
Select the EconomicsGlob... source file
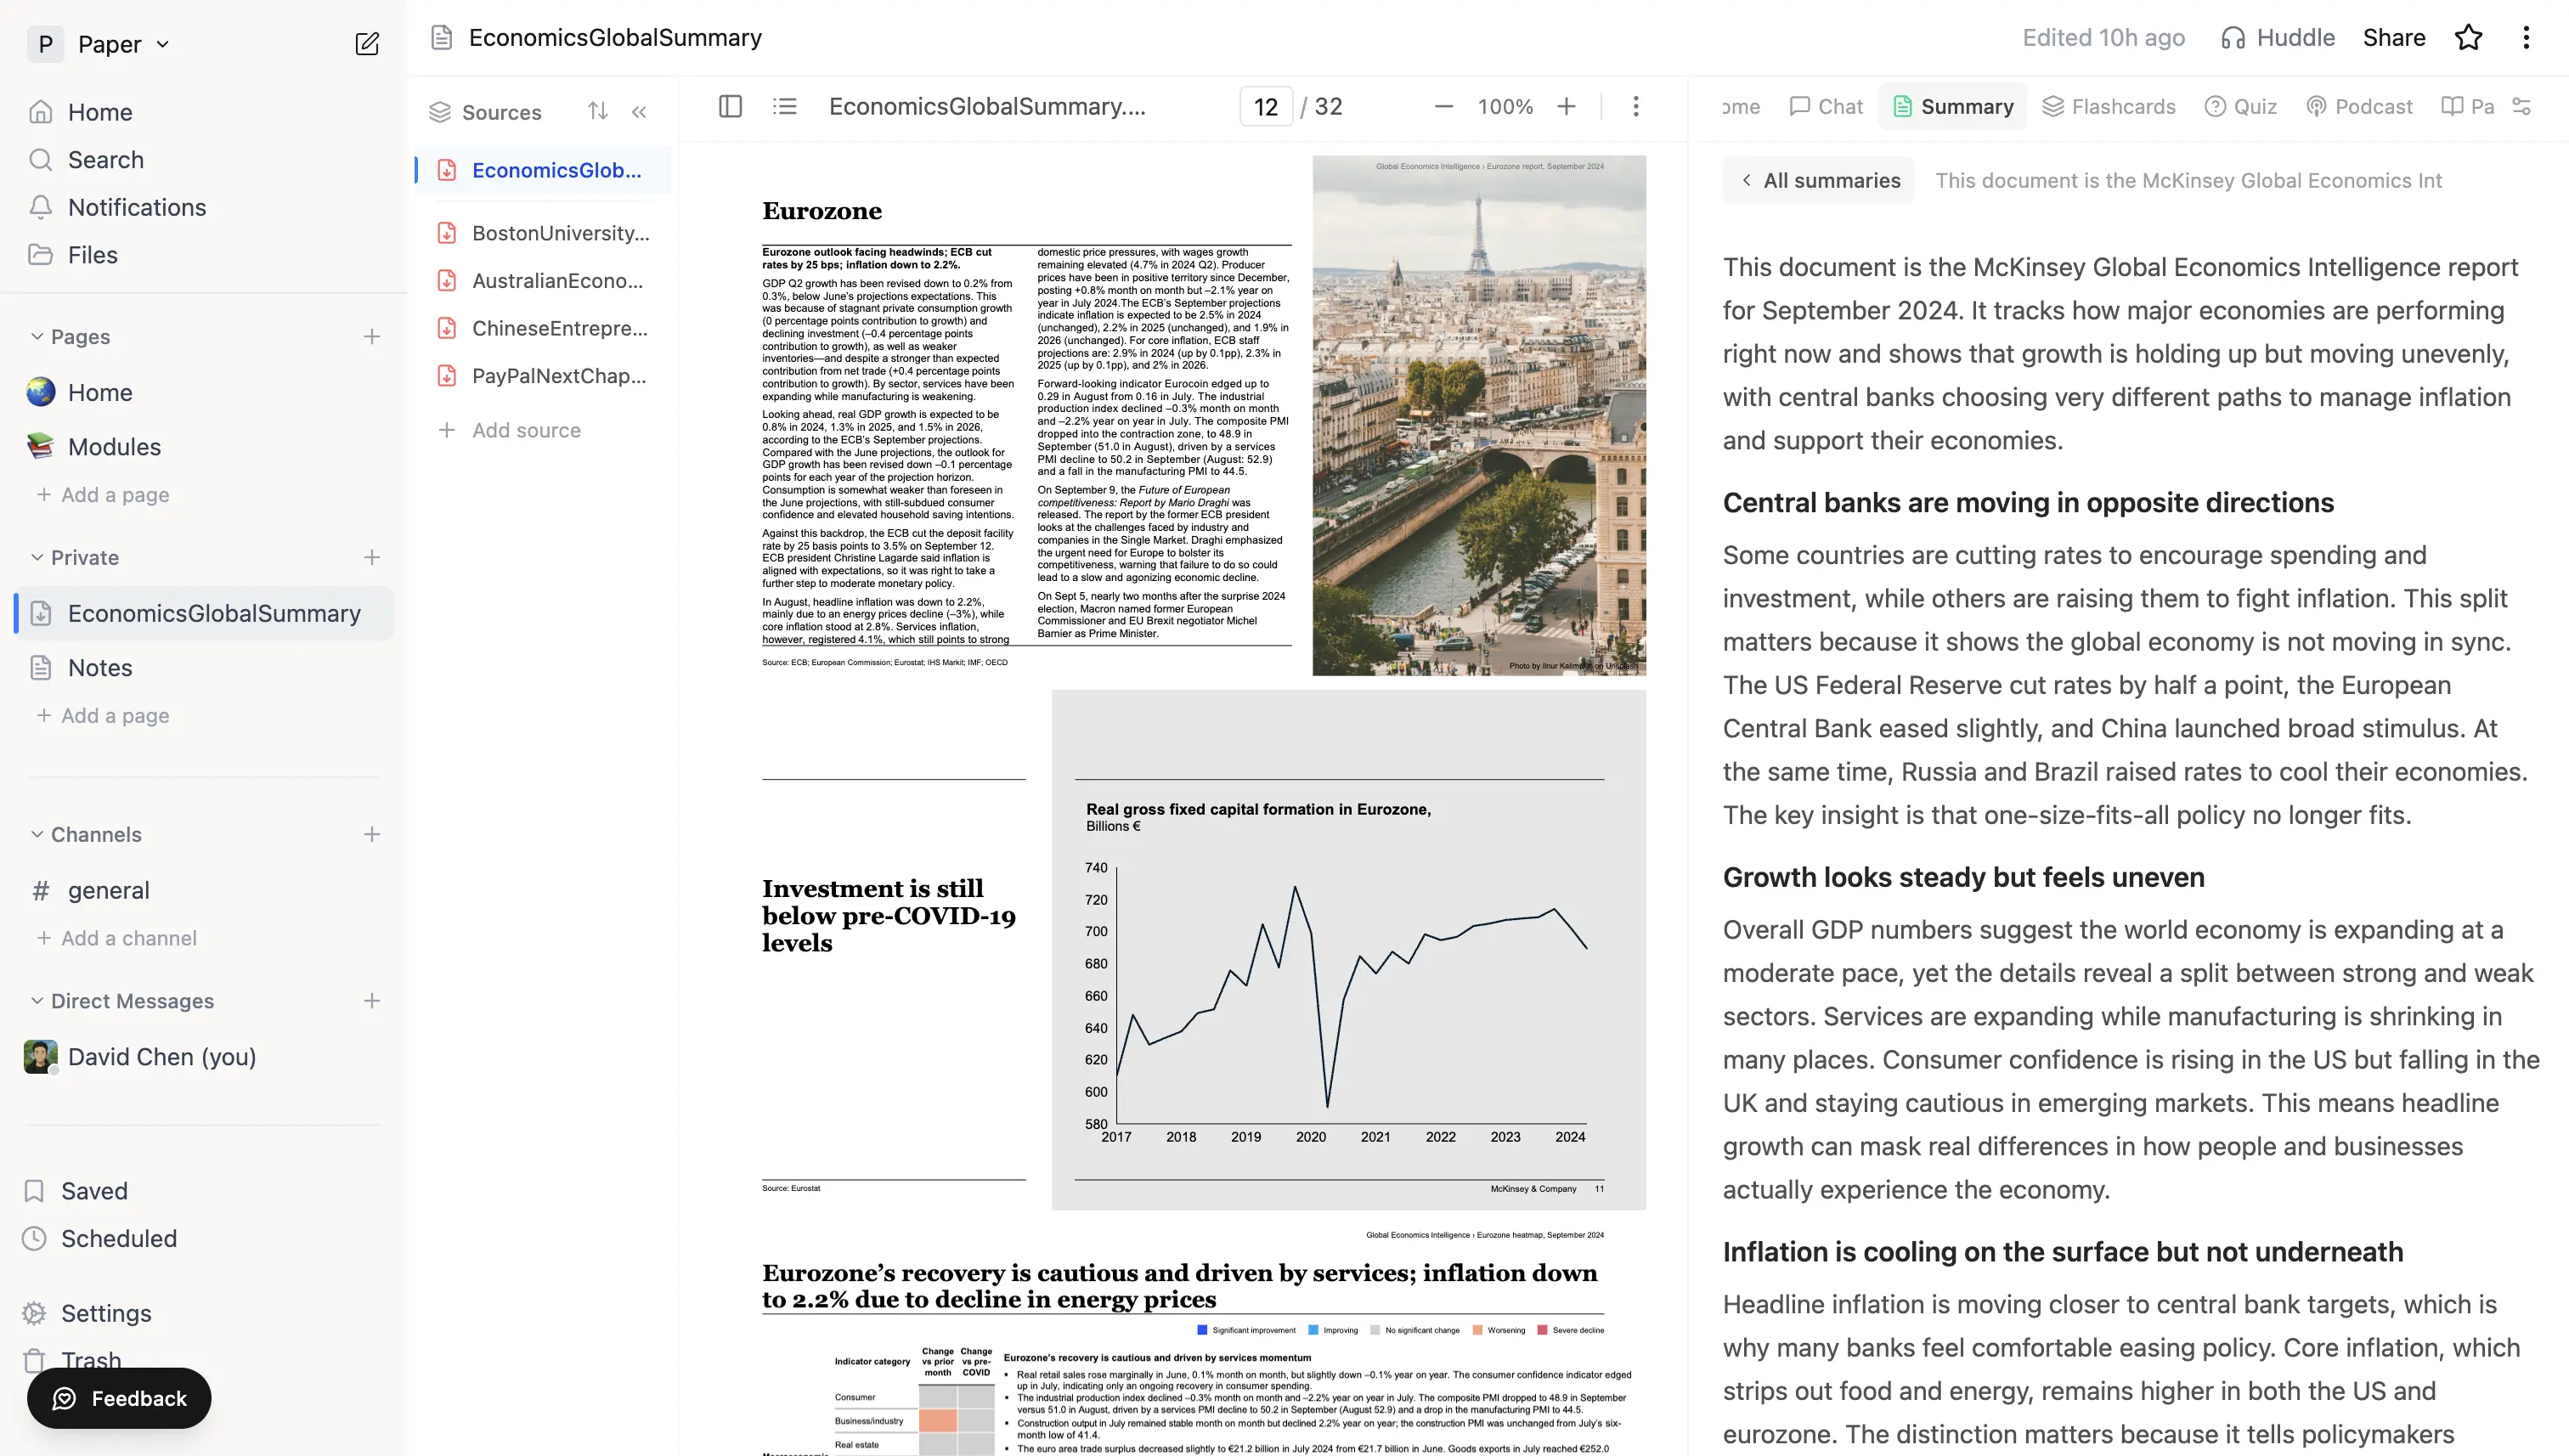tap(544, 170)
